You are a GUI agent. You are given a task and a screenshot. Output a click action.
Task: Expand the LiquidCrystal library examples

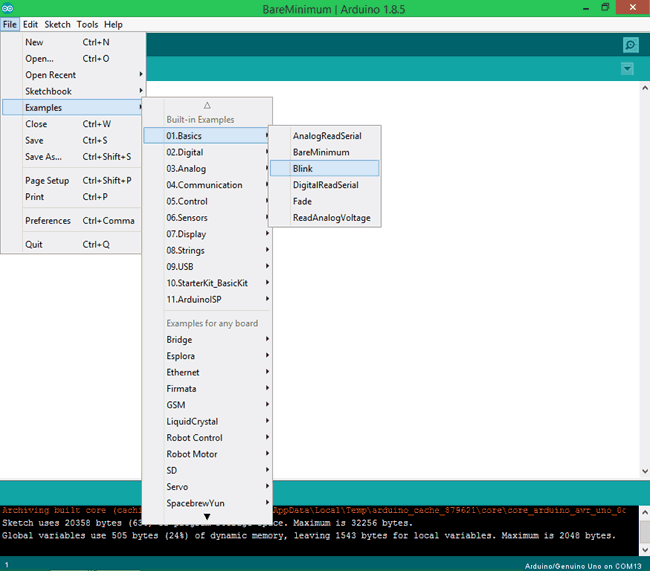click(207, 421)
